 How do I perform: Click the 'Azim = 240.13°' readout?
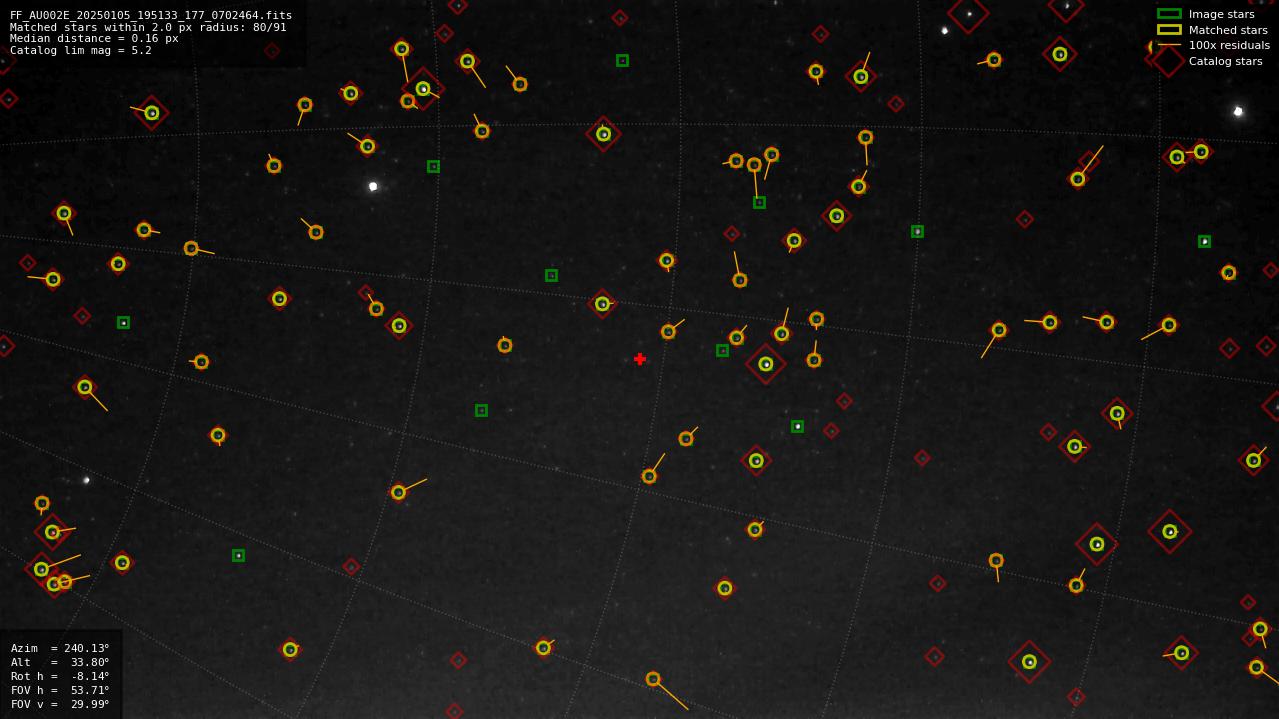click(x=60, y=648)
